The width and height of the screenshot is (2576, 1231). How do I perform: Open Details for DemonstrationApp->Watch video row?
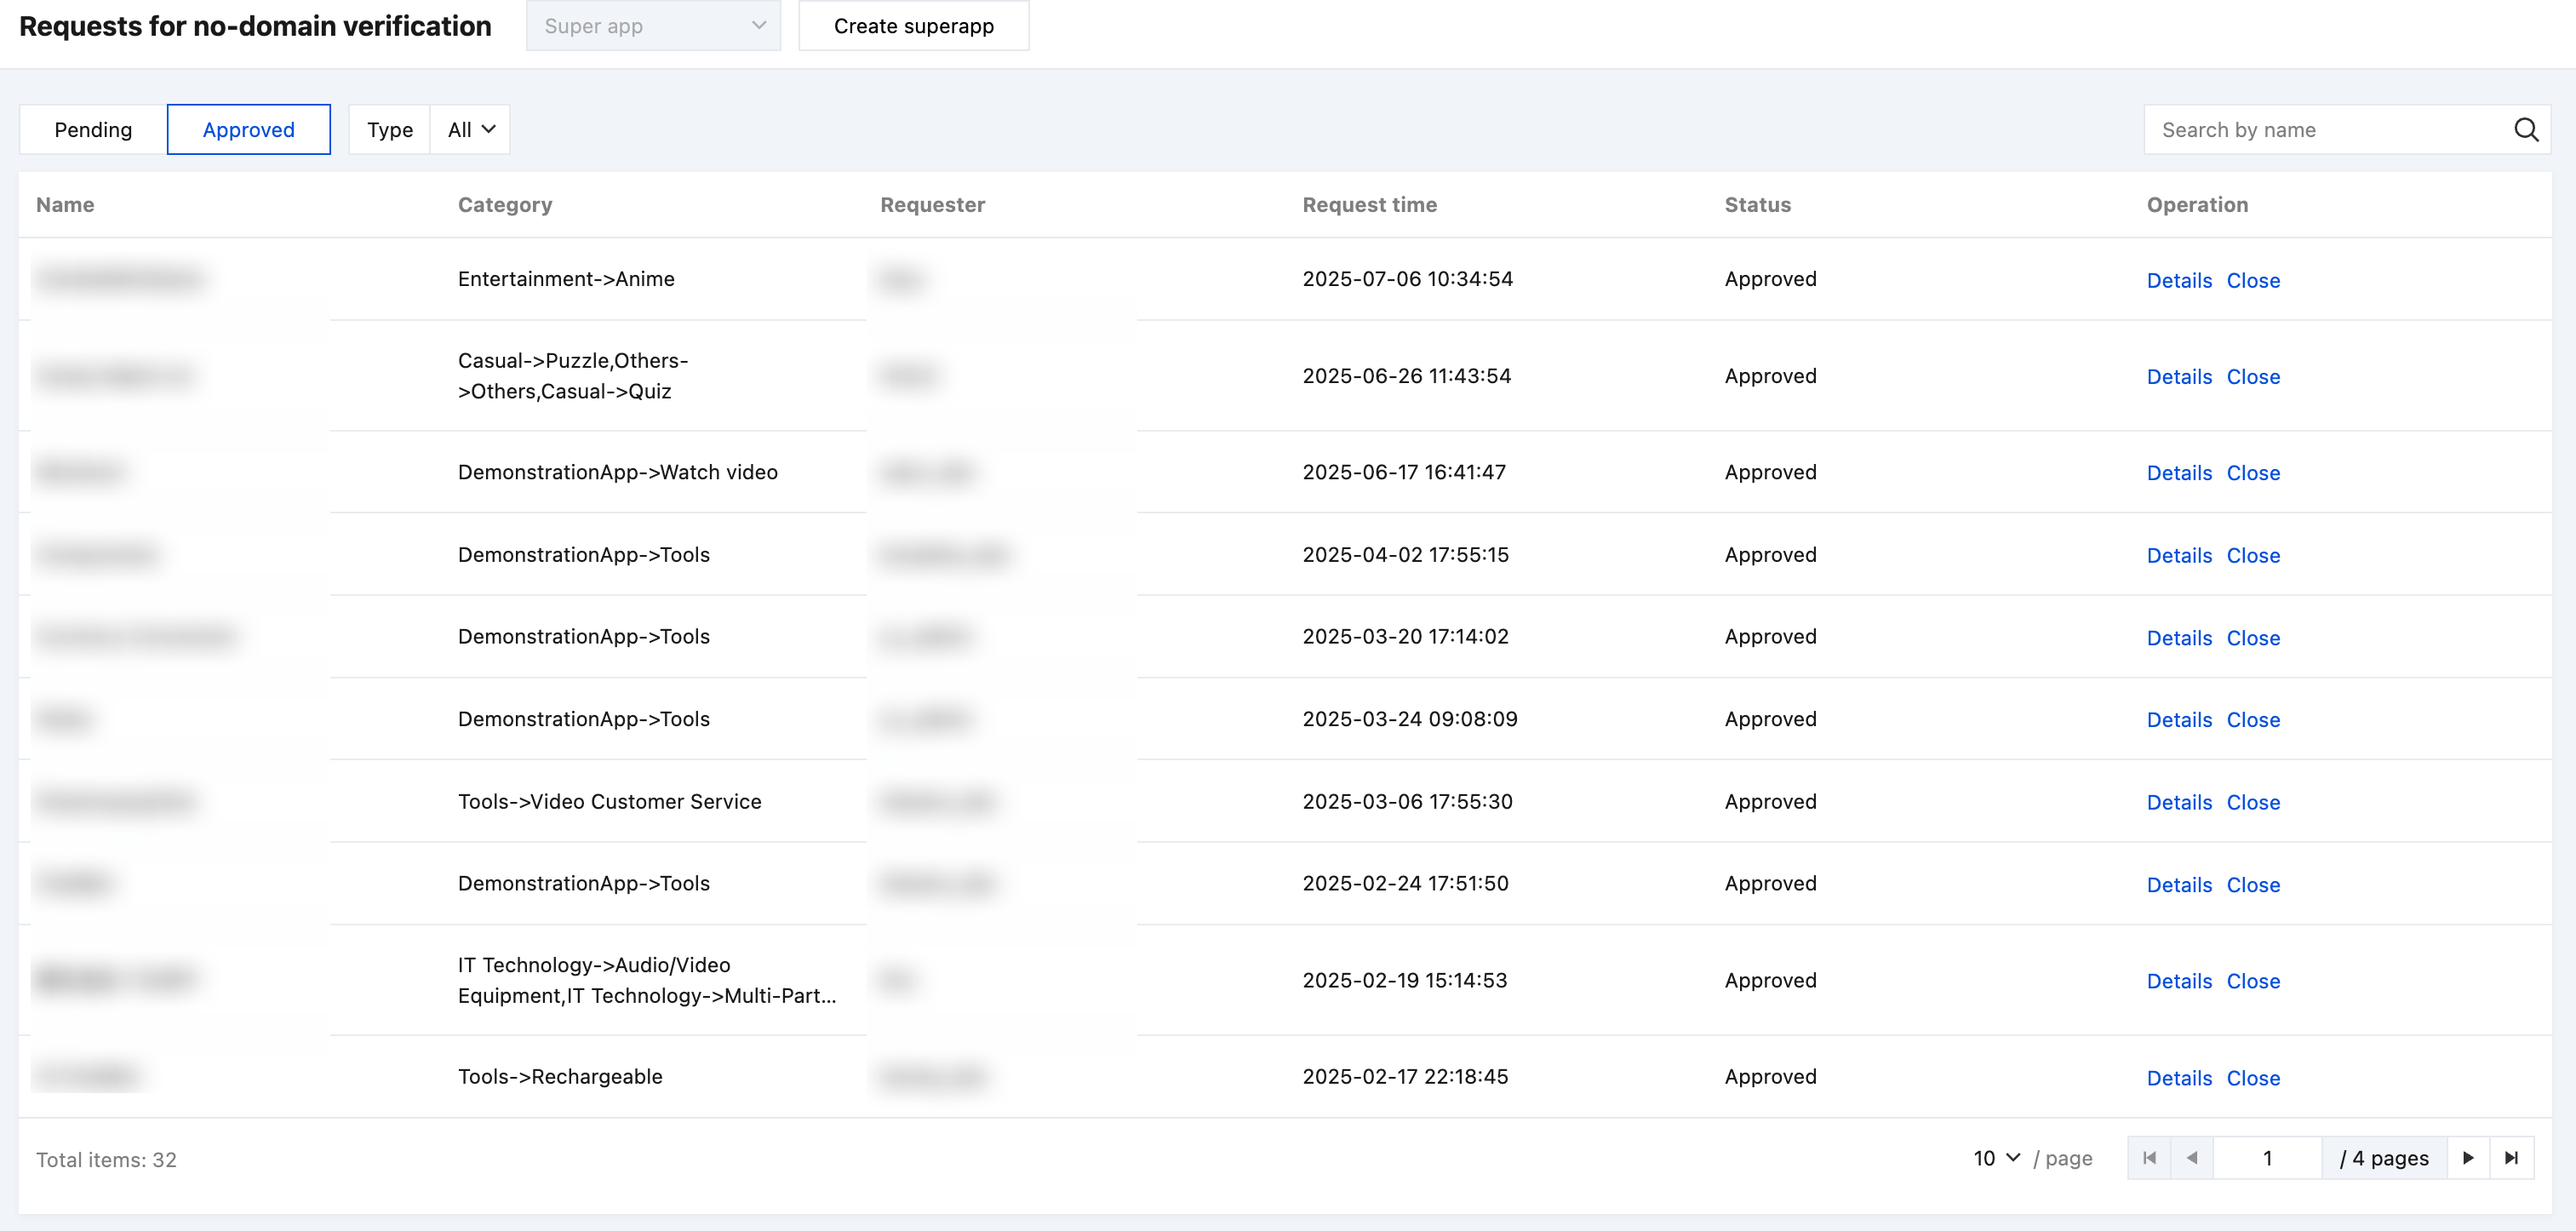2179,473
